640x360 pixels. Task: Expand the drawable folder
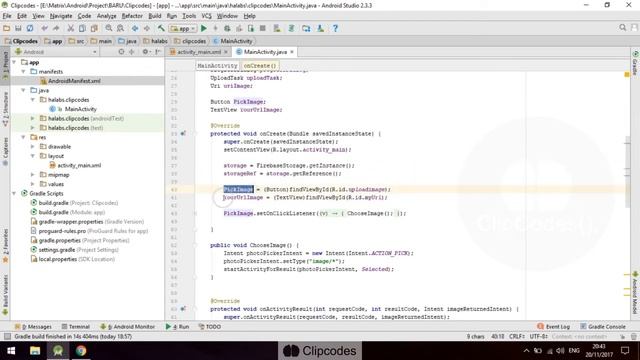[33, 147]
